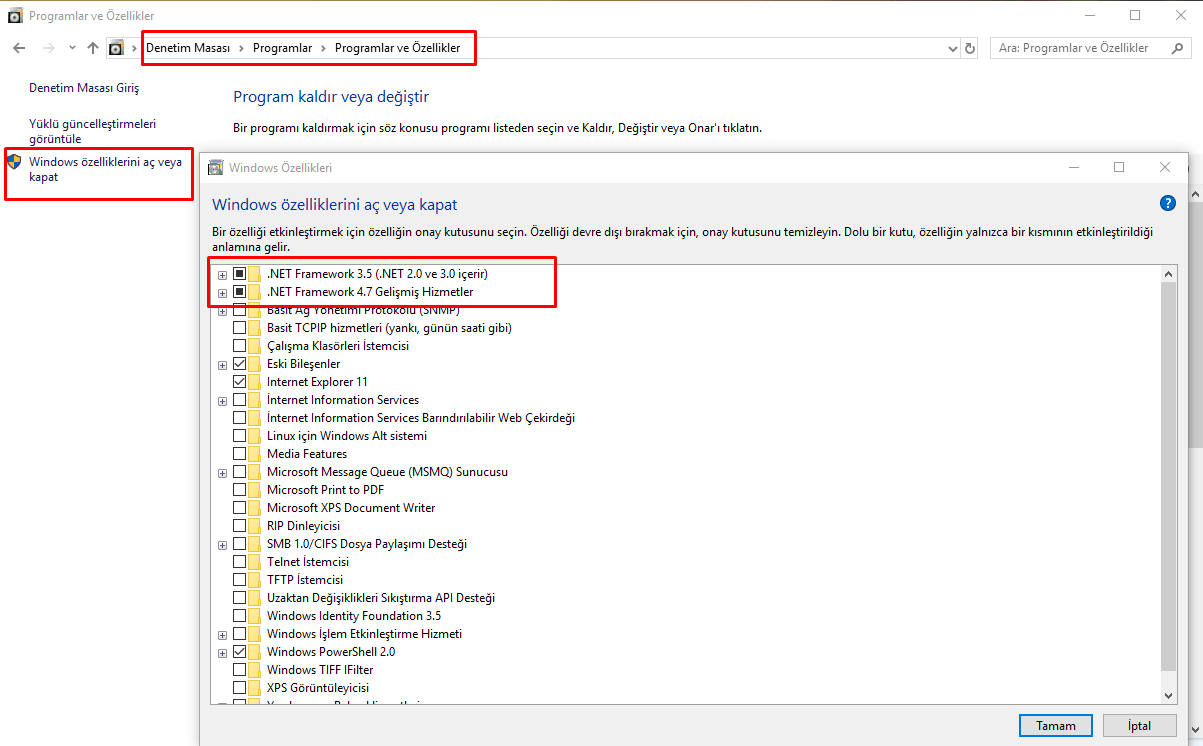Click the forward navigation arrow

pyautogui.click(x=48, y=48)
